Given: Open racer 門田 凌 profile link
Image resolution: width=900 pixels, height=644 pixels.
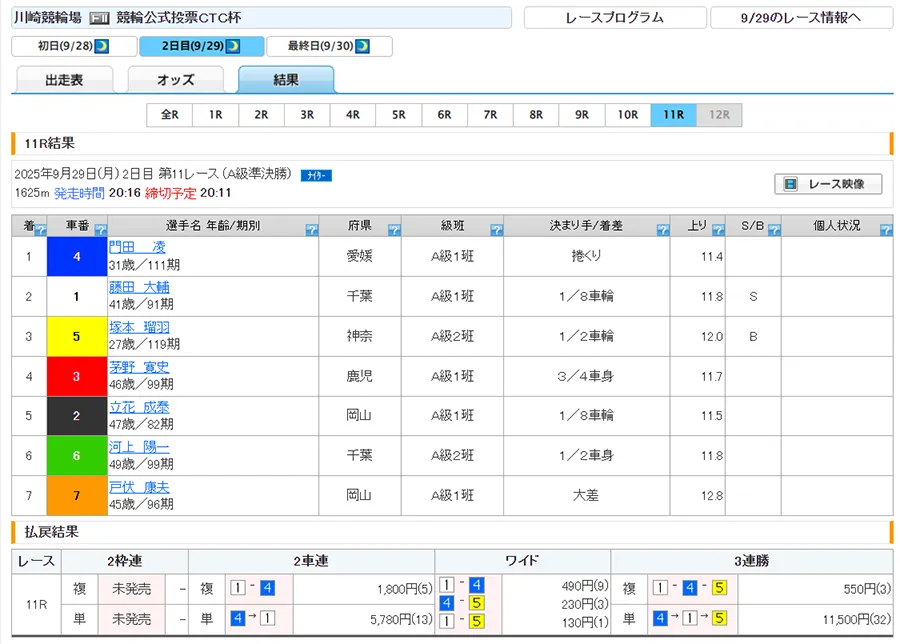Looking at the screenshot, I should pos(137,247).
